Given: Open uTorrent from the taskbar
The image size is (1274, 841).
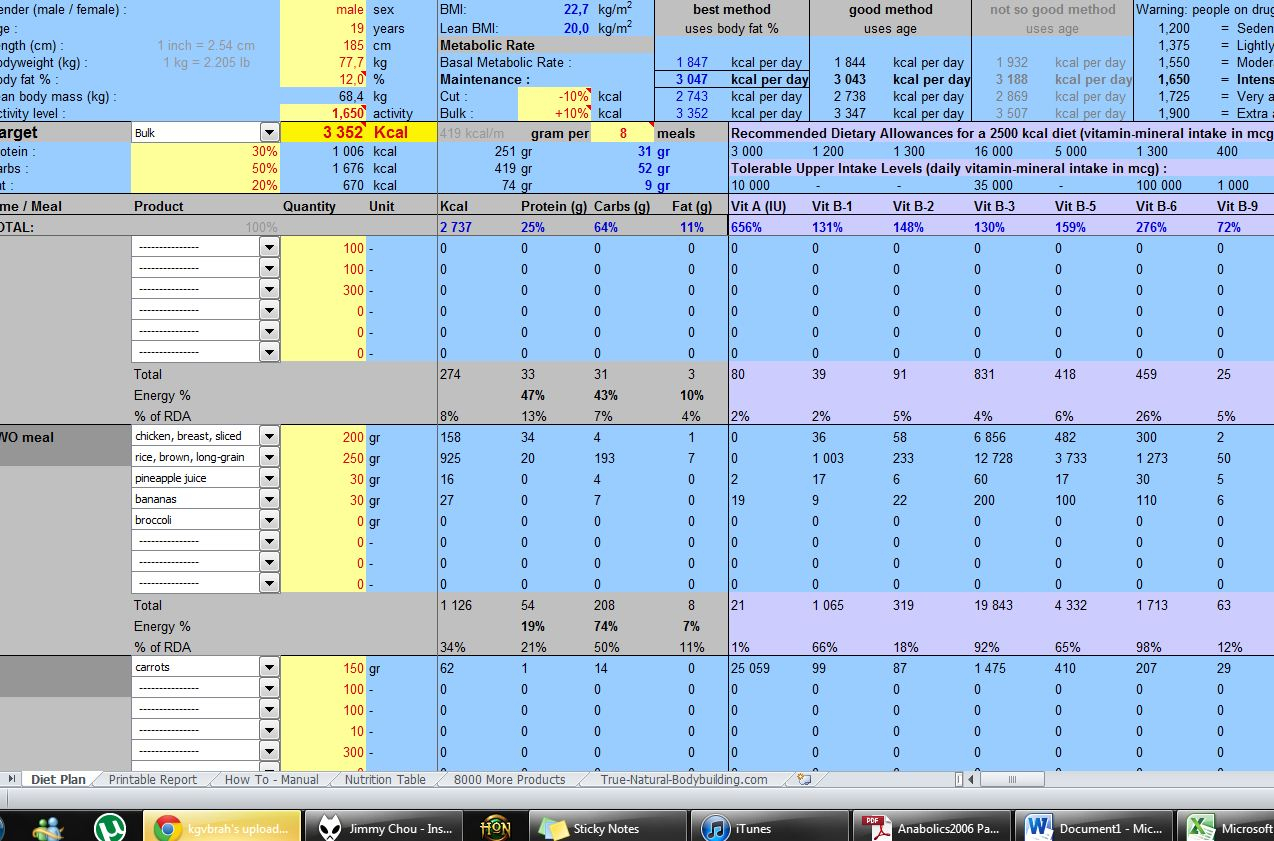Looking at the screenshot, I should point(110,828).
